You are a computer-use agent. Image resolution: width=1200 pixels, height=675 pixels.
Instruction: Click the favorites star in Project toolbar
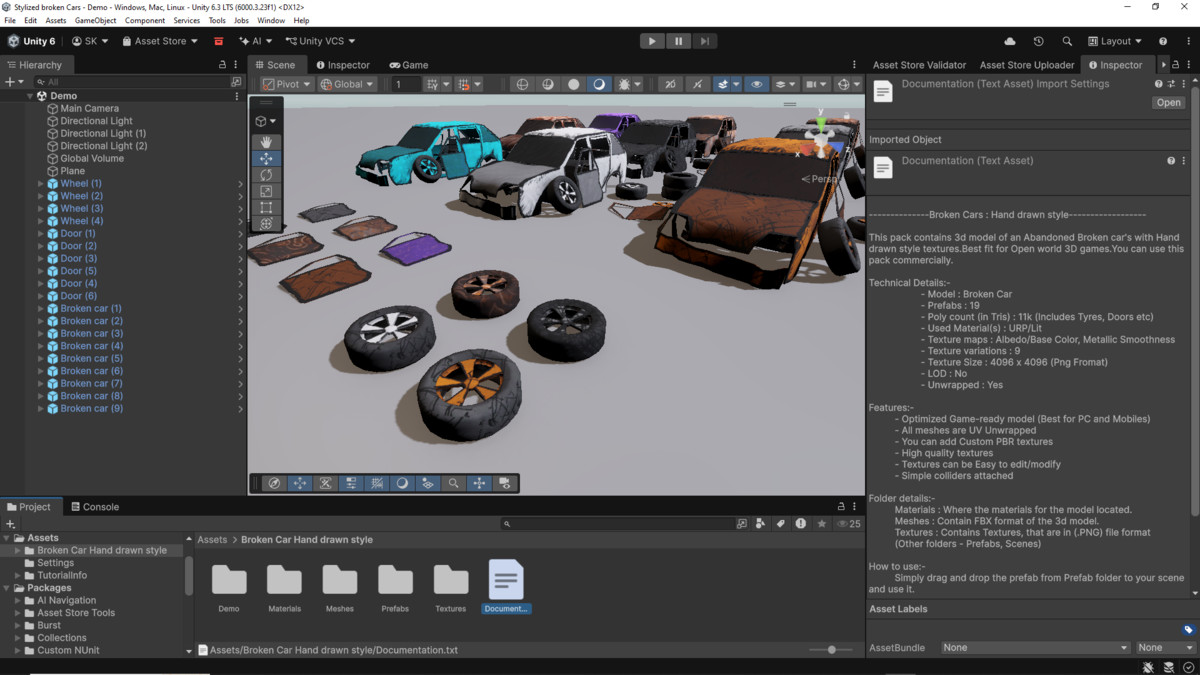point(822,523)
